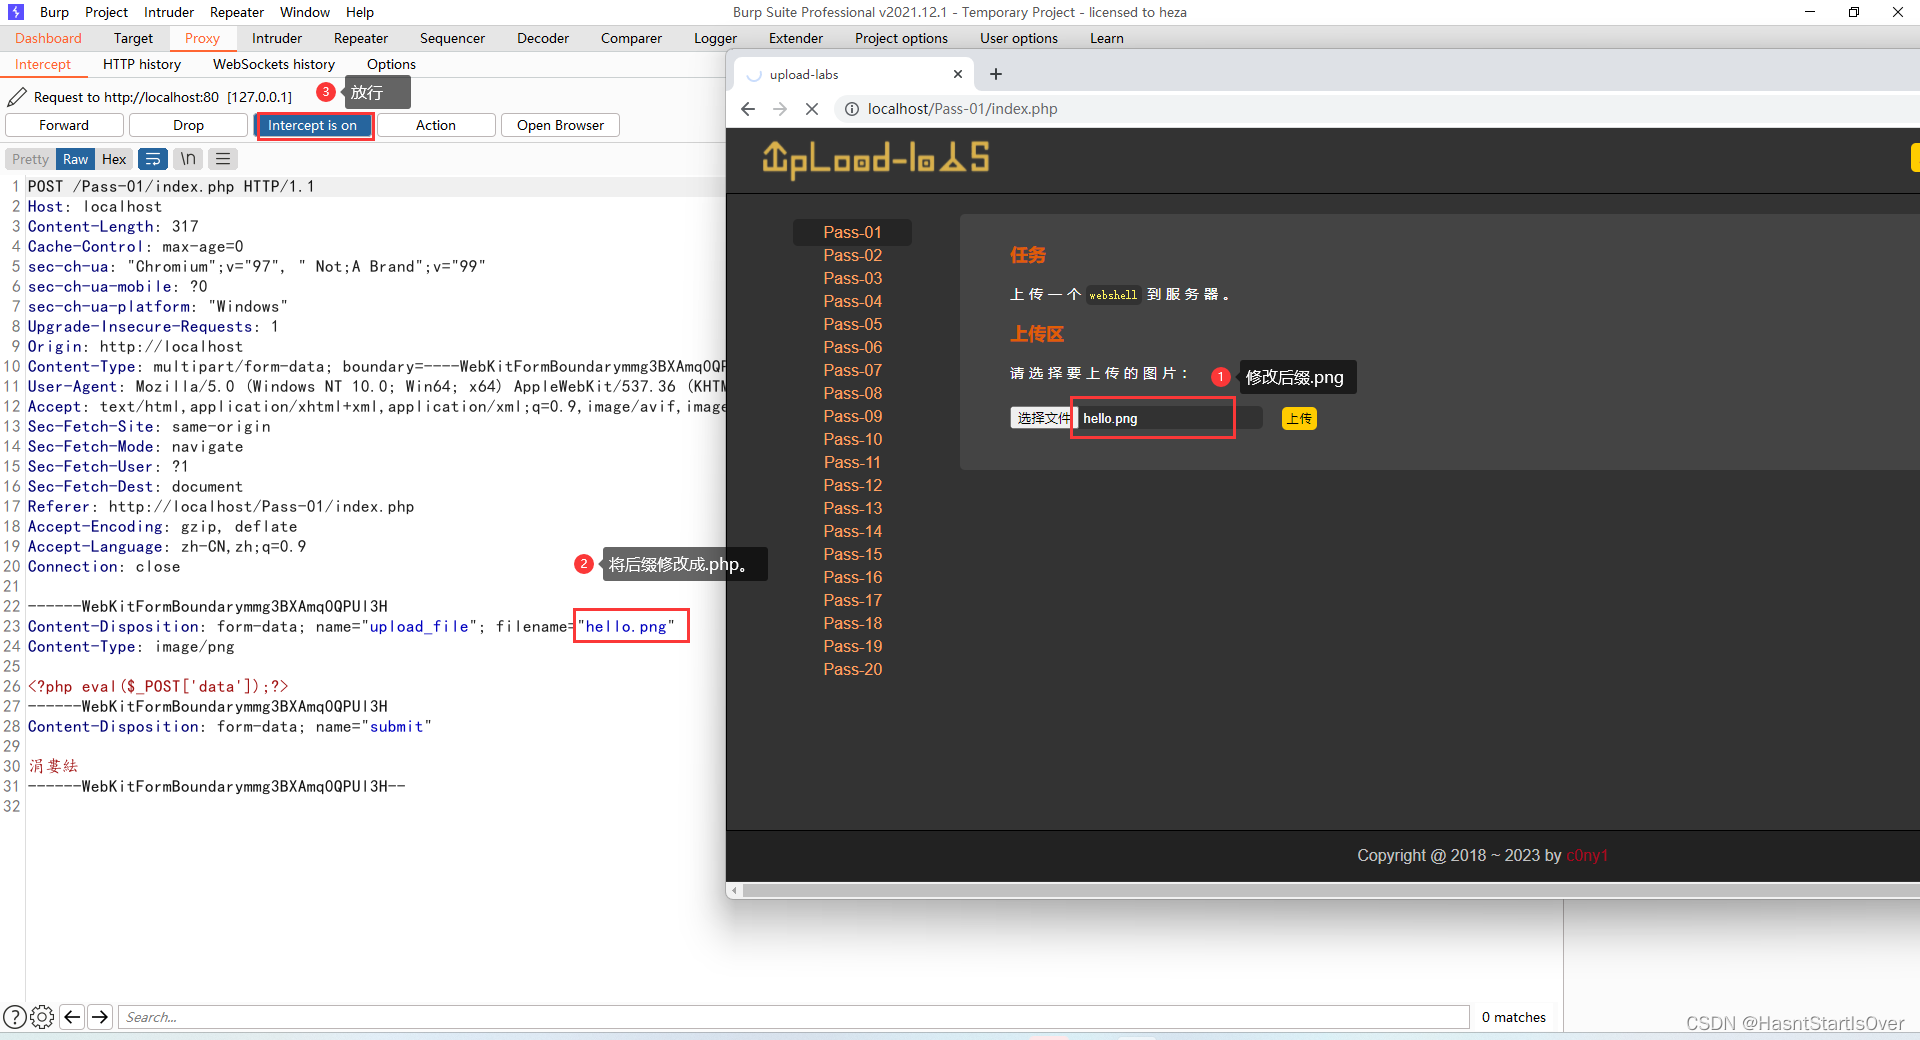Click the scroll-left arrow on the browser scrollbar
The image size is (1920, 1040).
735,890
